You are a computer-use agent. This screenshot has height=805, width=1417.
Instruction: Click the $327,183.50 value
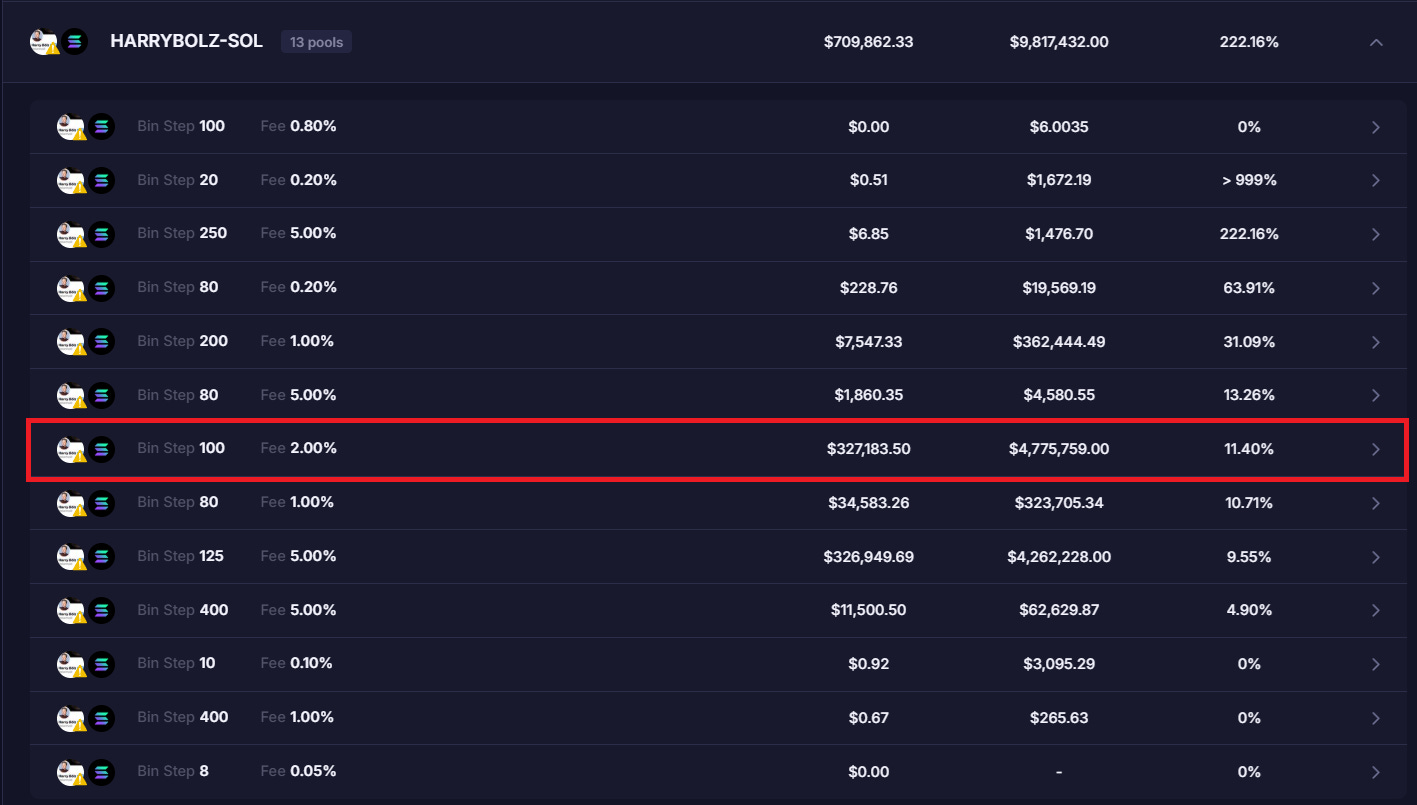point(868,449)
